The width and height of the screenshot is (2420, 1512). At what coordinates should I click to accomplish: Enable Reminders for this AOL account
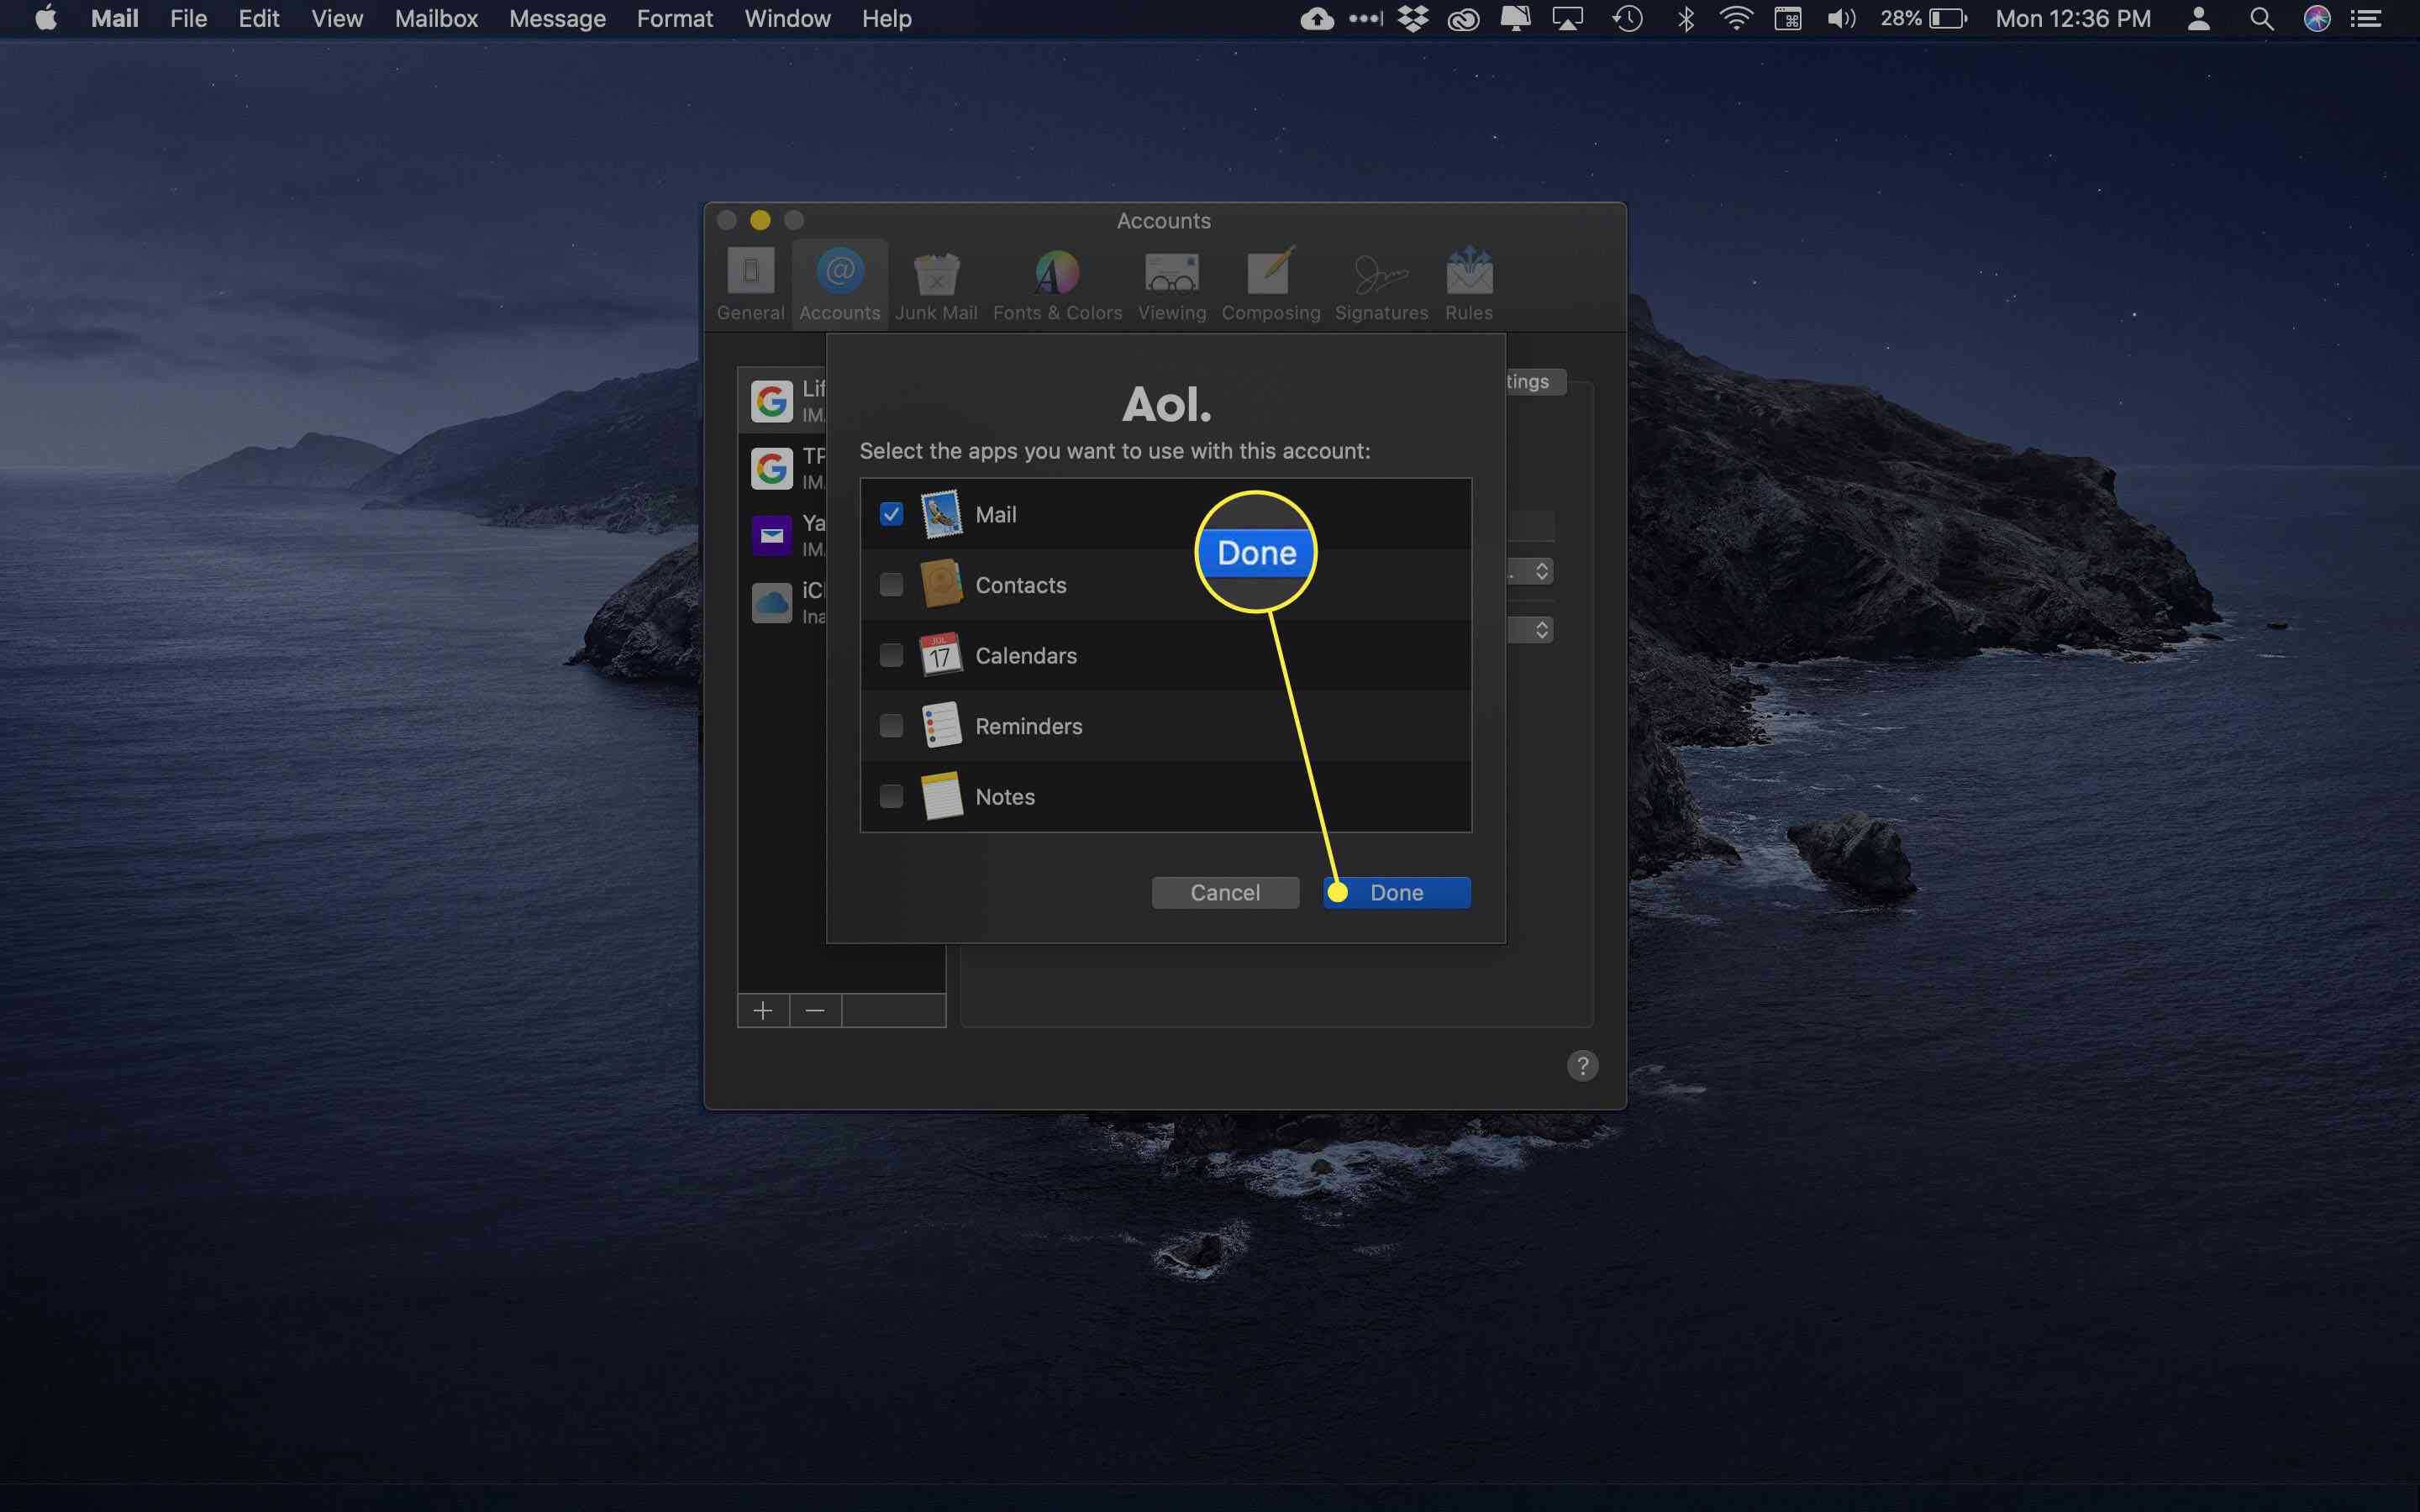pos(891,725)
